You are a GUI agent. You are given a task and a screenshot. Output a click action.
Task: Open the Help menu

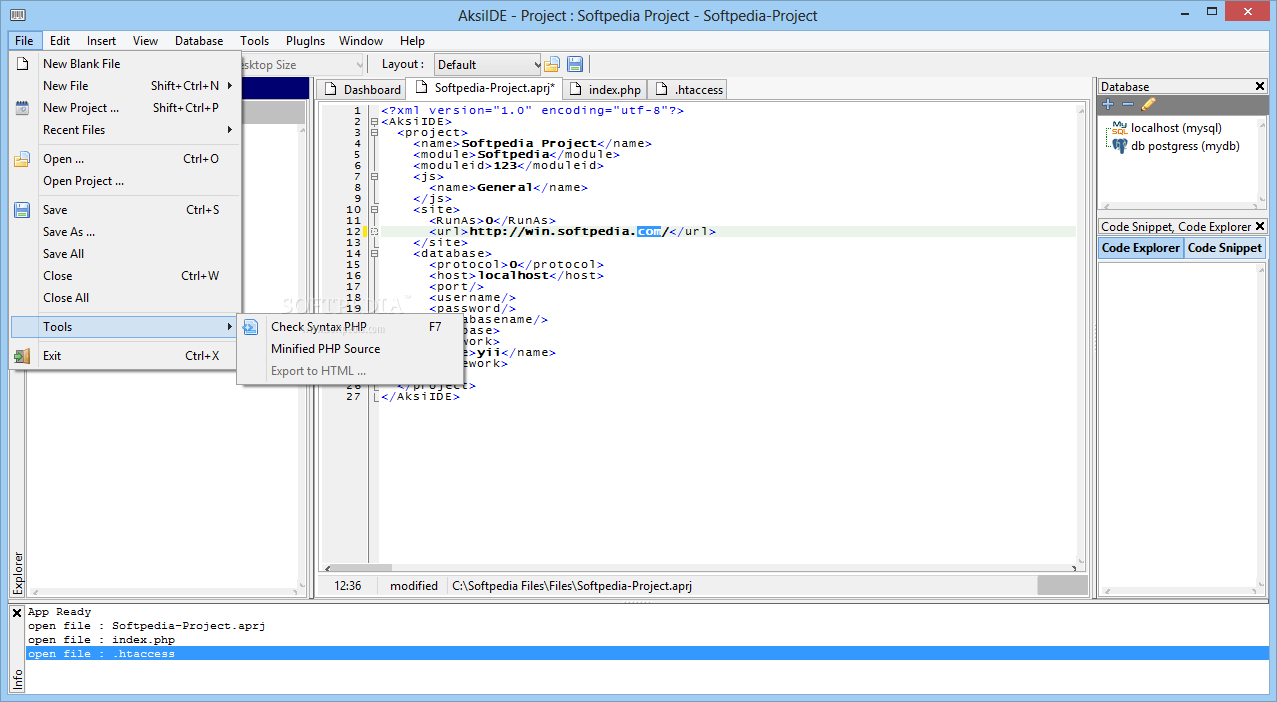pos(412,41)
